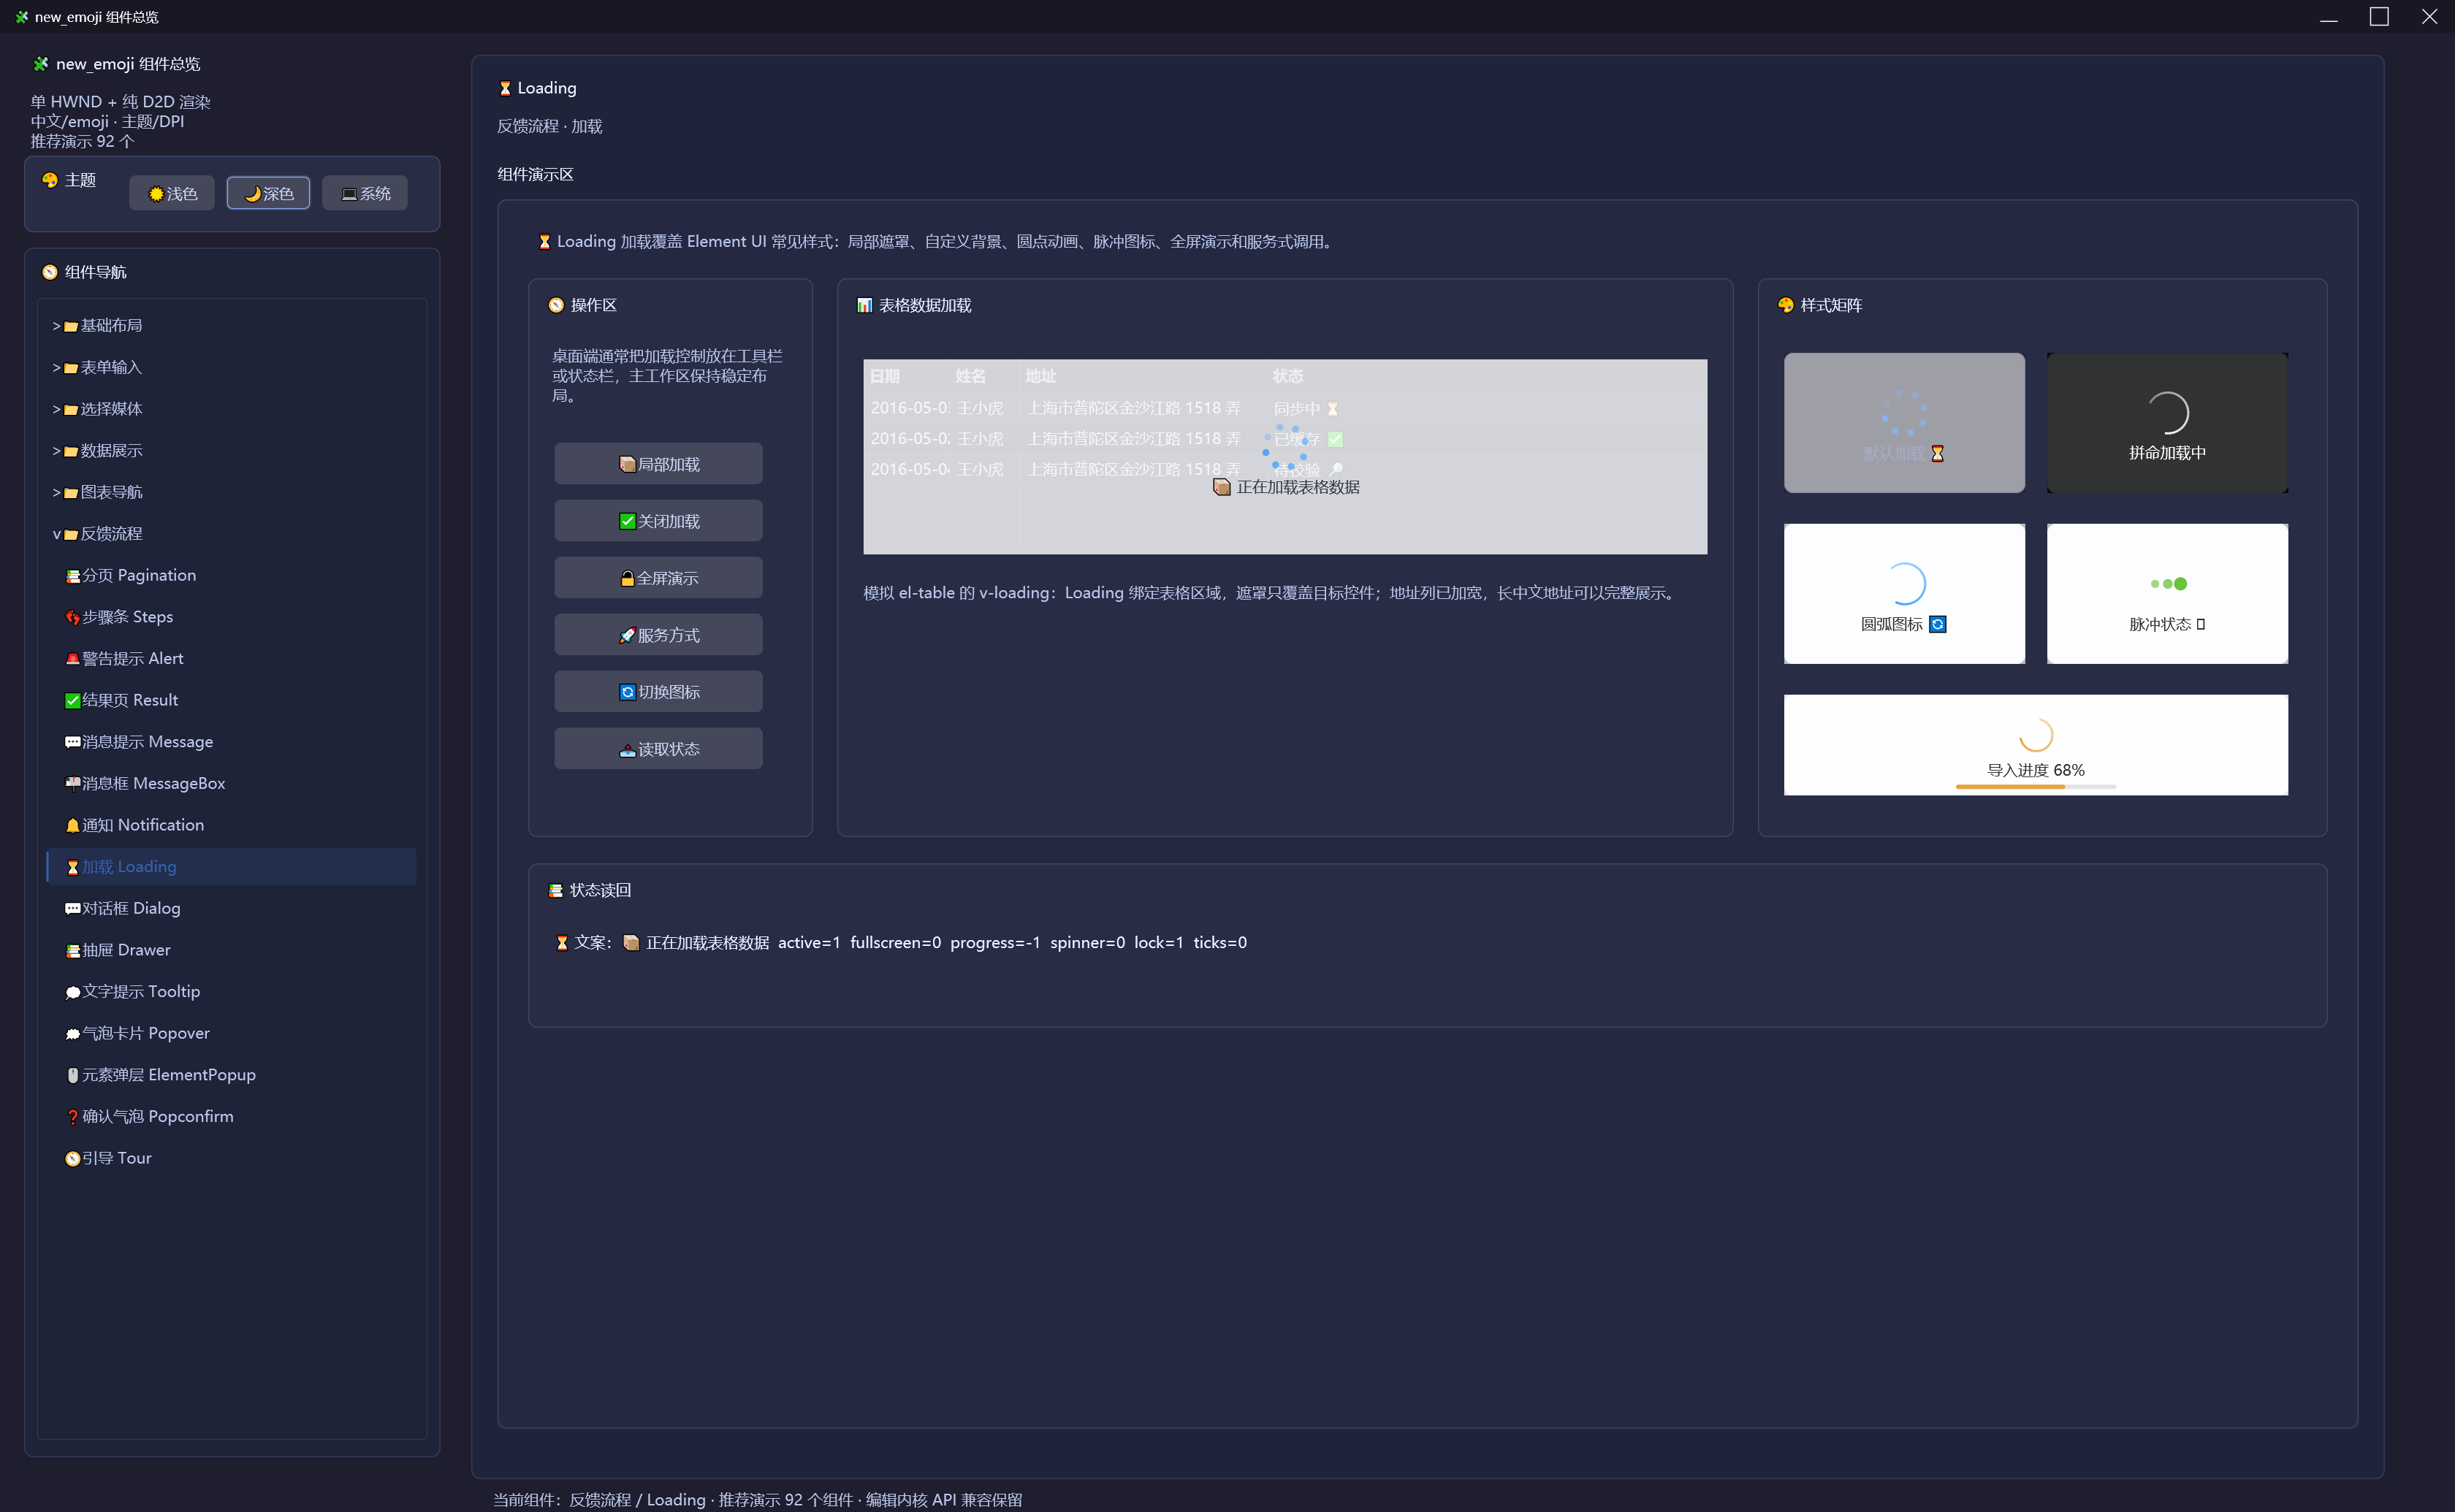Switch theme to 深色 dark mode

click(x=268, y=193)
